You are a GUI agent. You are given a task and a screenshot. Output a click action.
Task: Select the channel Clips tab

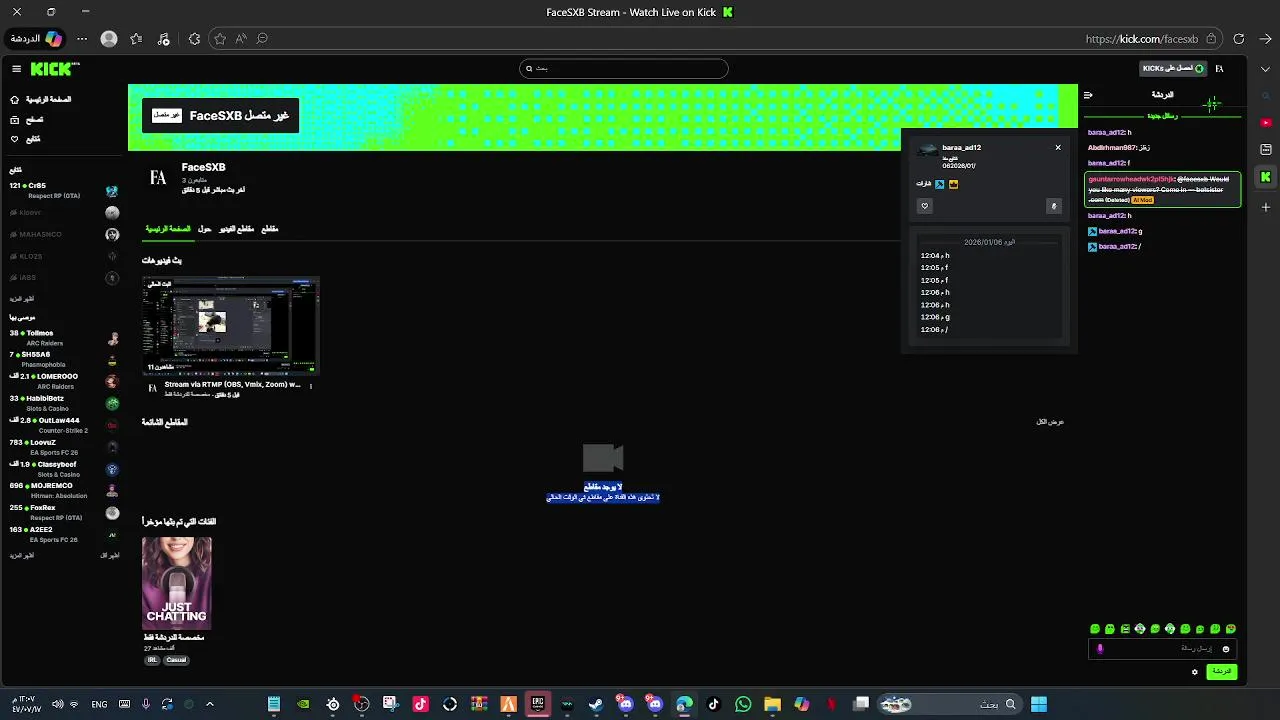tap(270, 229)
